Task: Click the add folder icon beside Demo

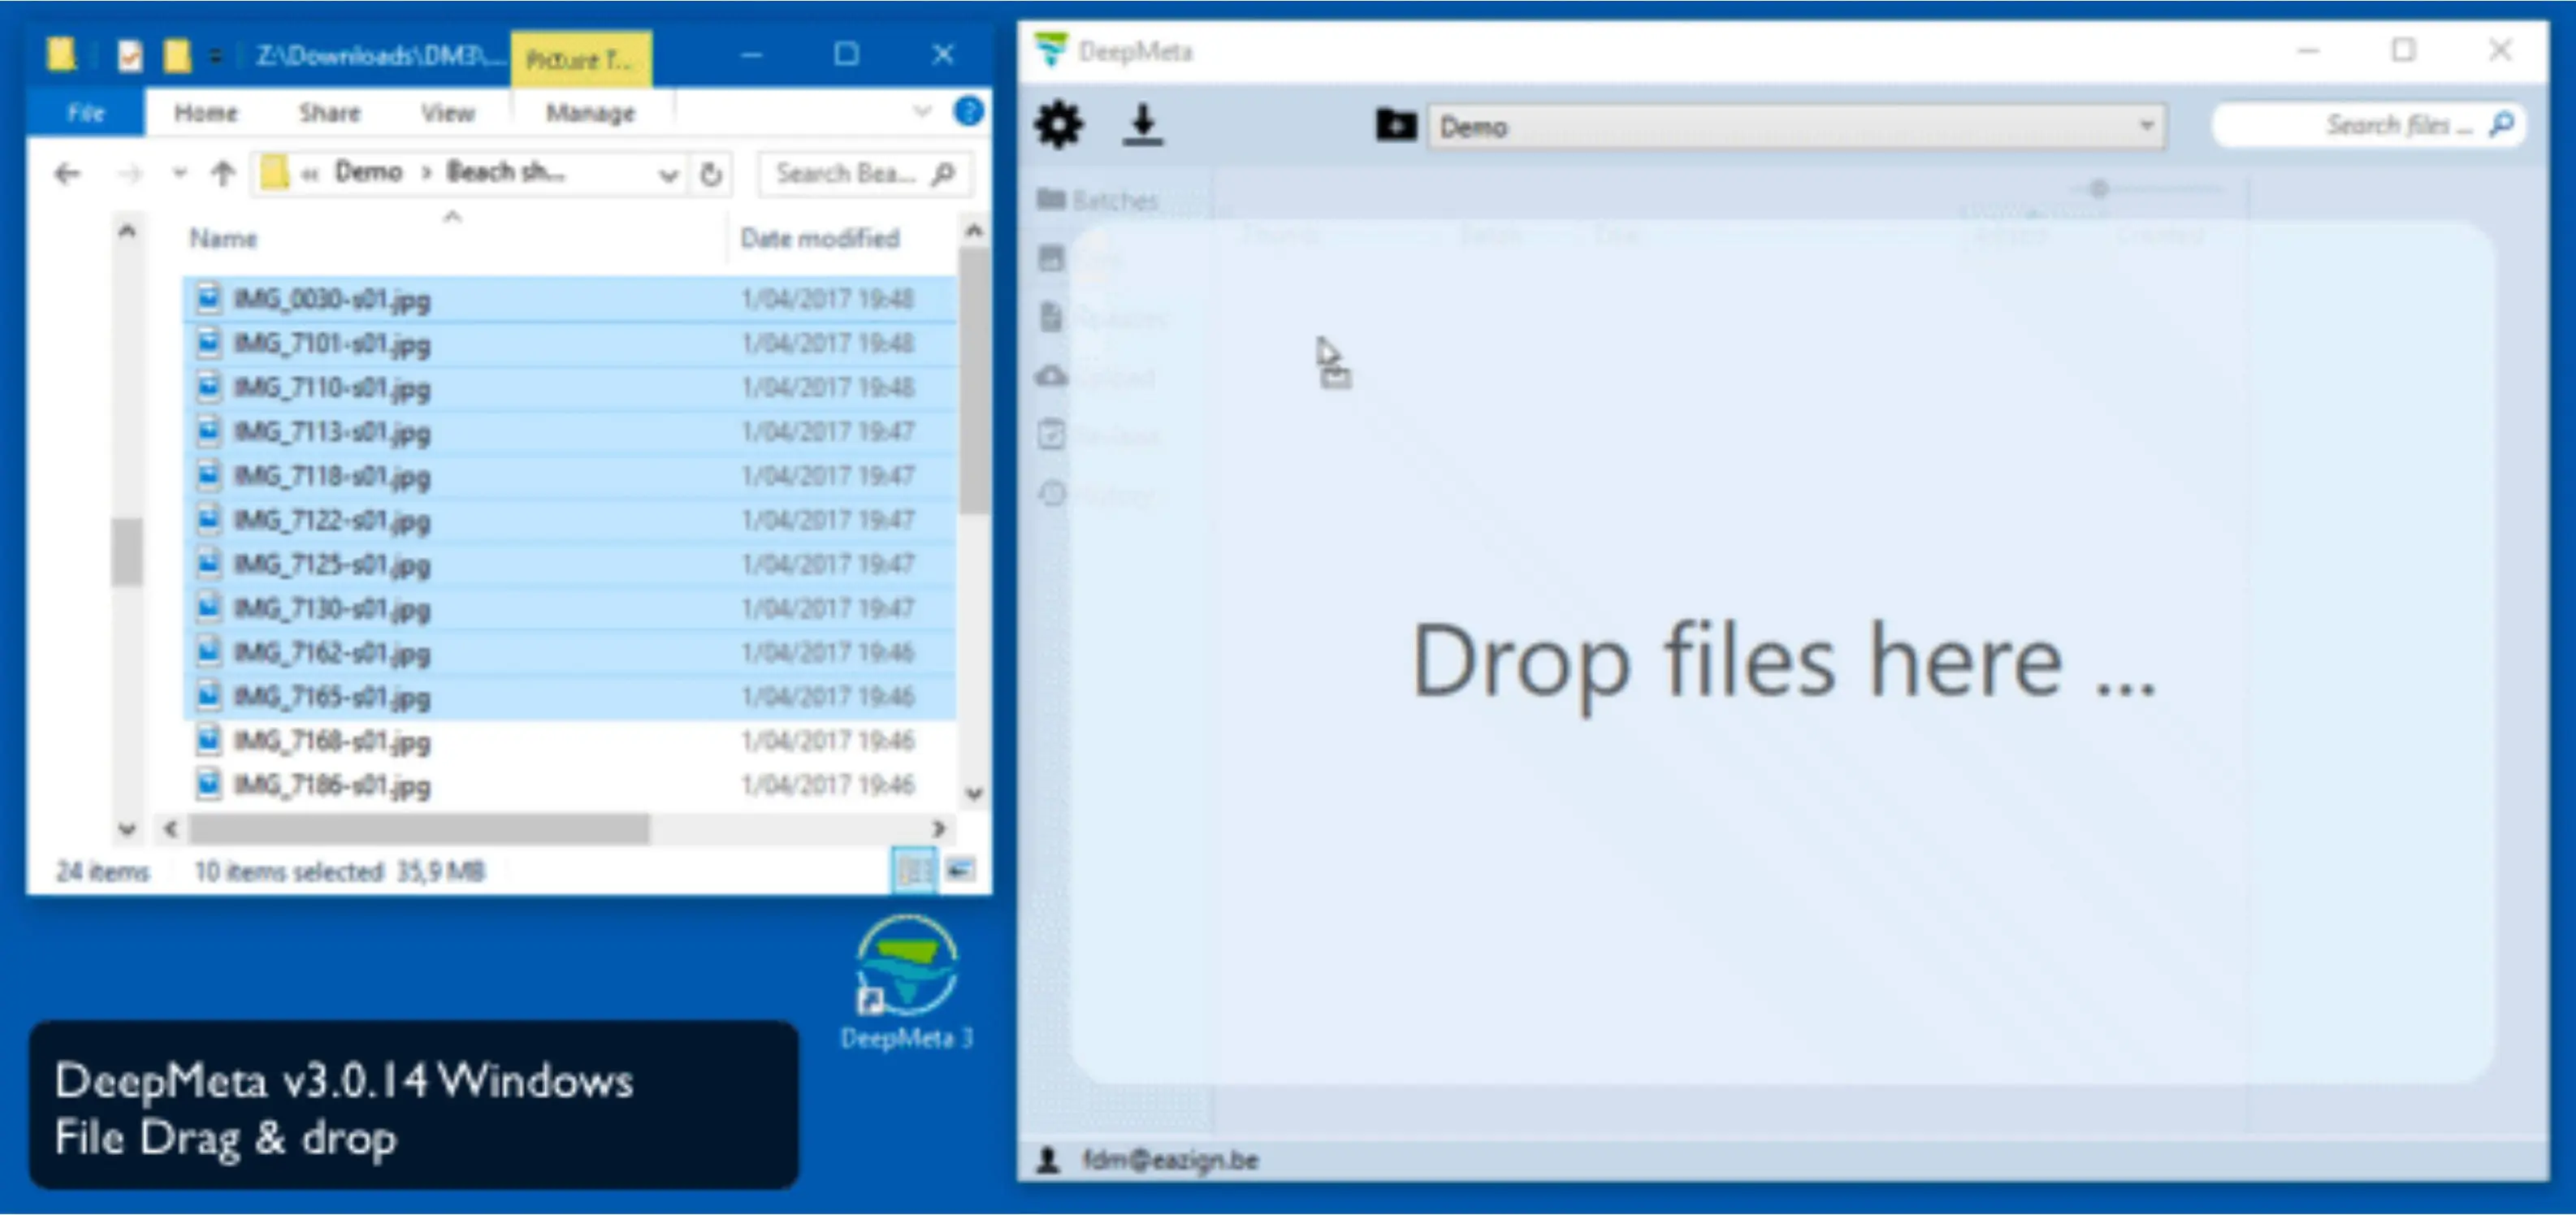Action: [1396, 125]
